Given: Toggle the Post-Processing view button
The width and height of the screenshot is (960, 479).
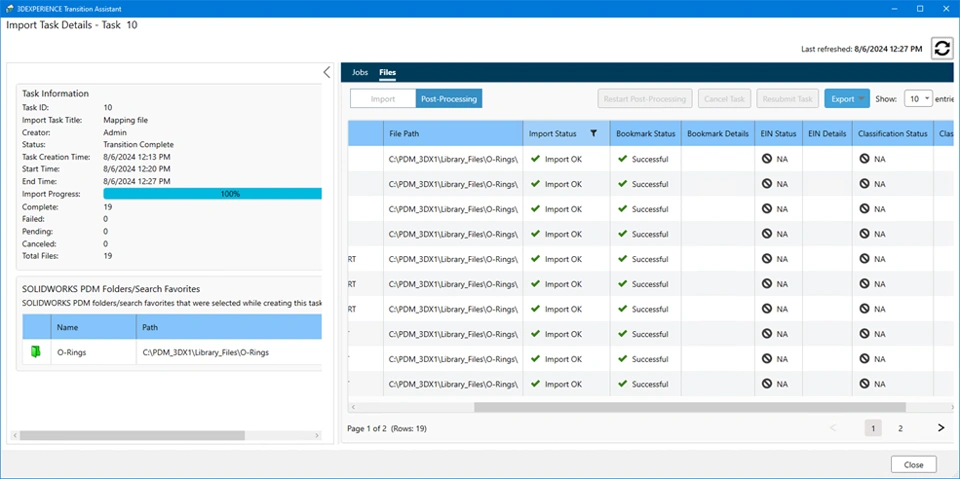Looking at the screenshot, I should point(449,98).
